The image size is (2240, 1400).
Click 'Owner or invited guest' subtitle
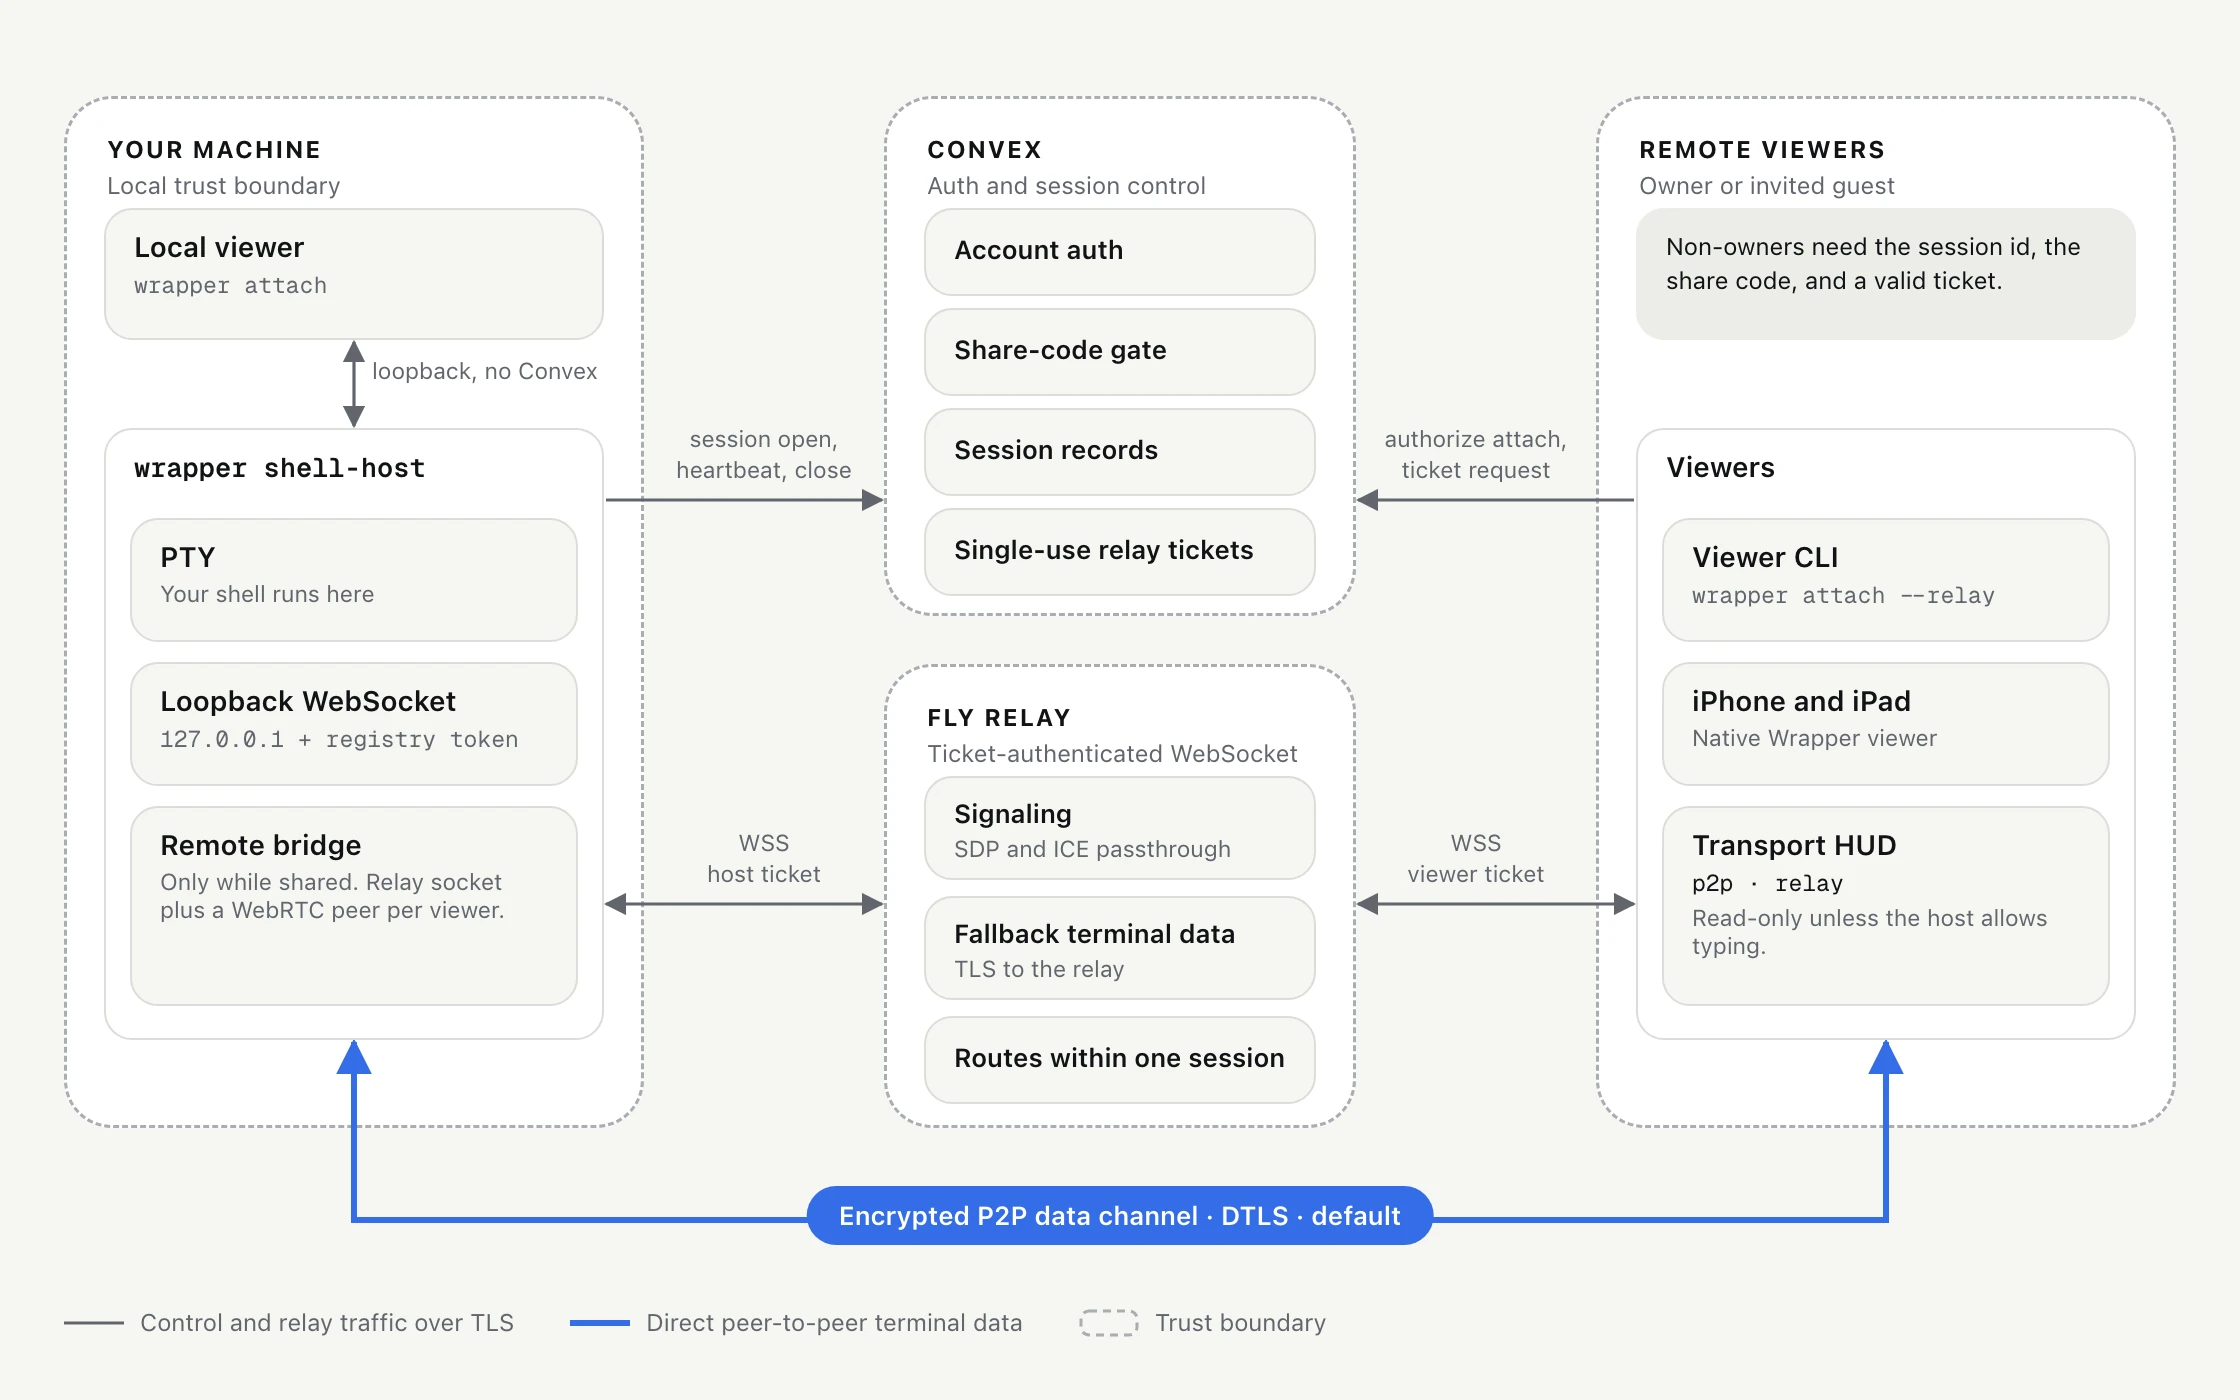[x=1767, y=186]
